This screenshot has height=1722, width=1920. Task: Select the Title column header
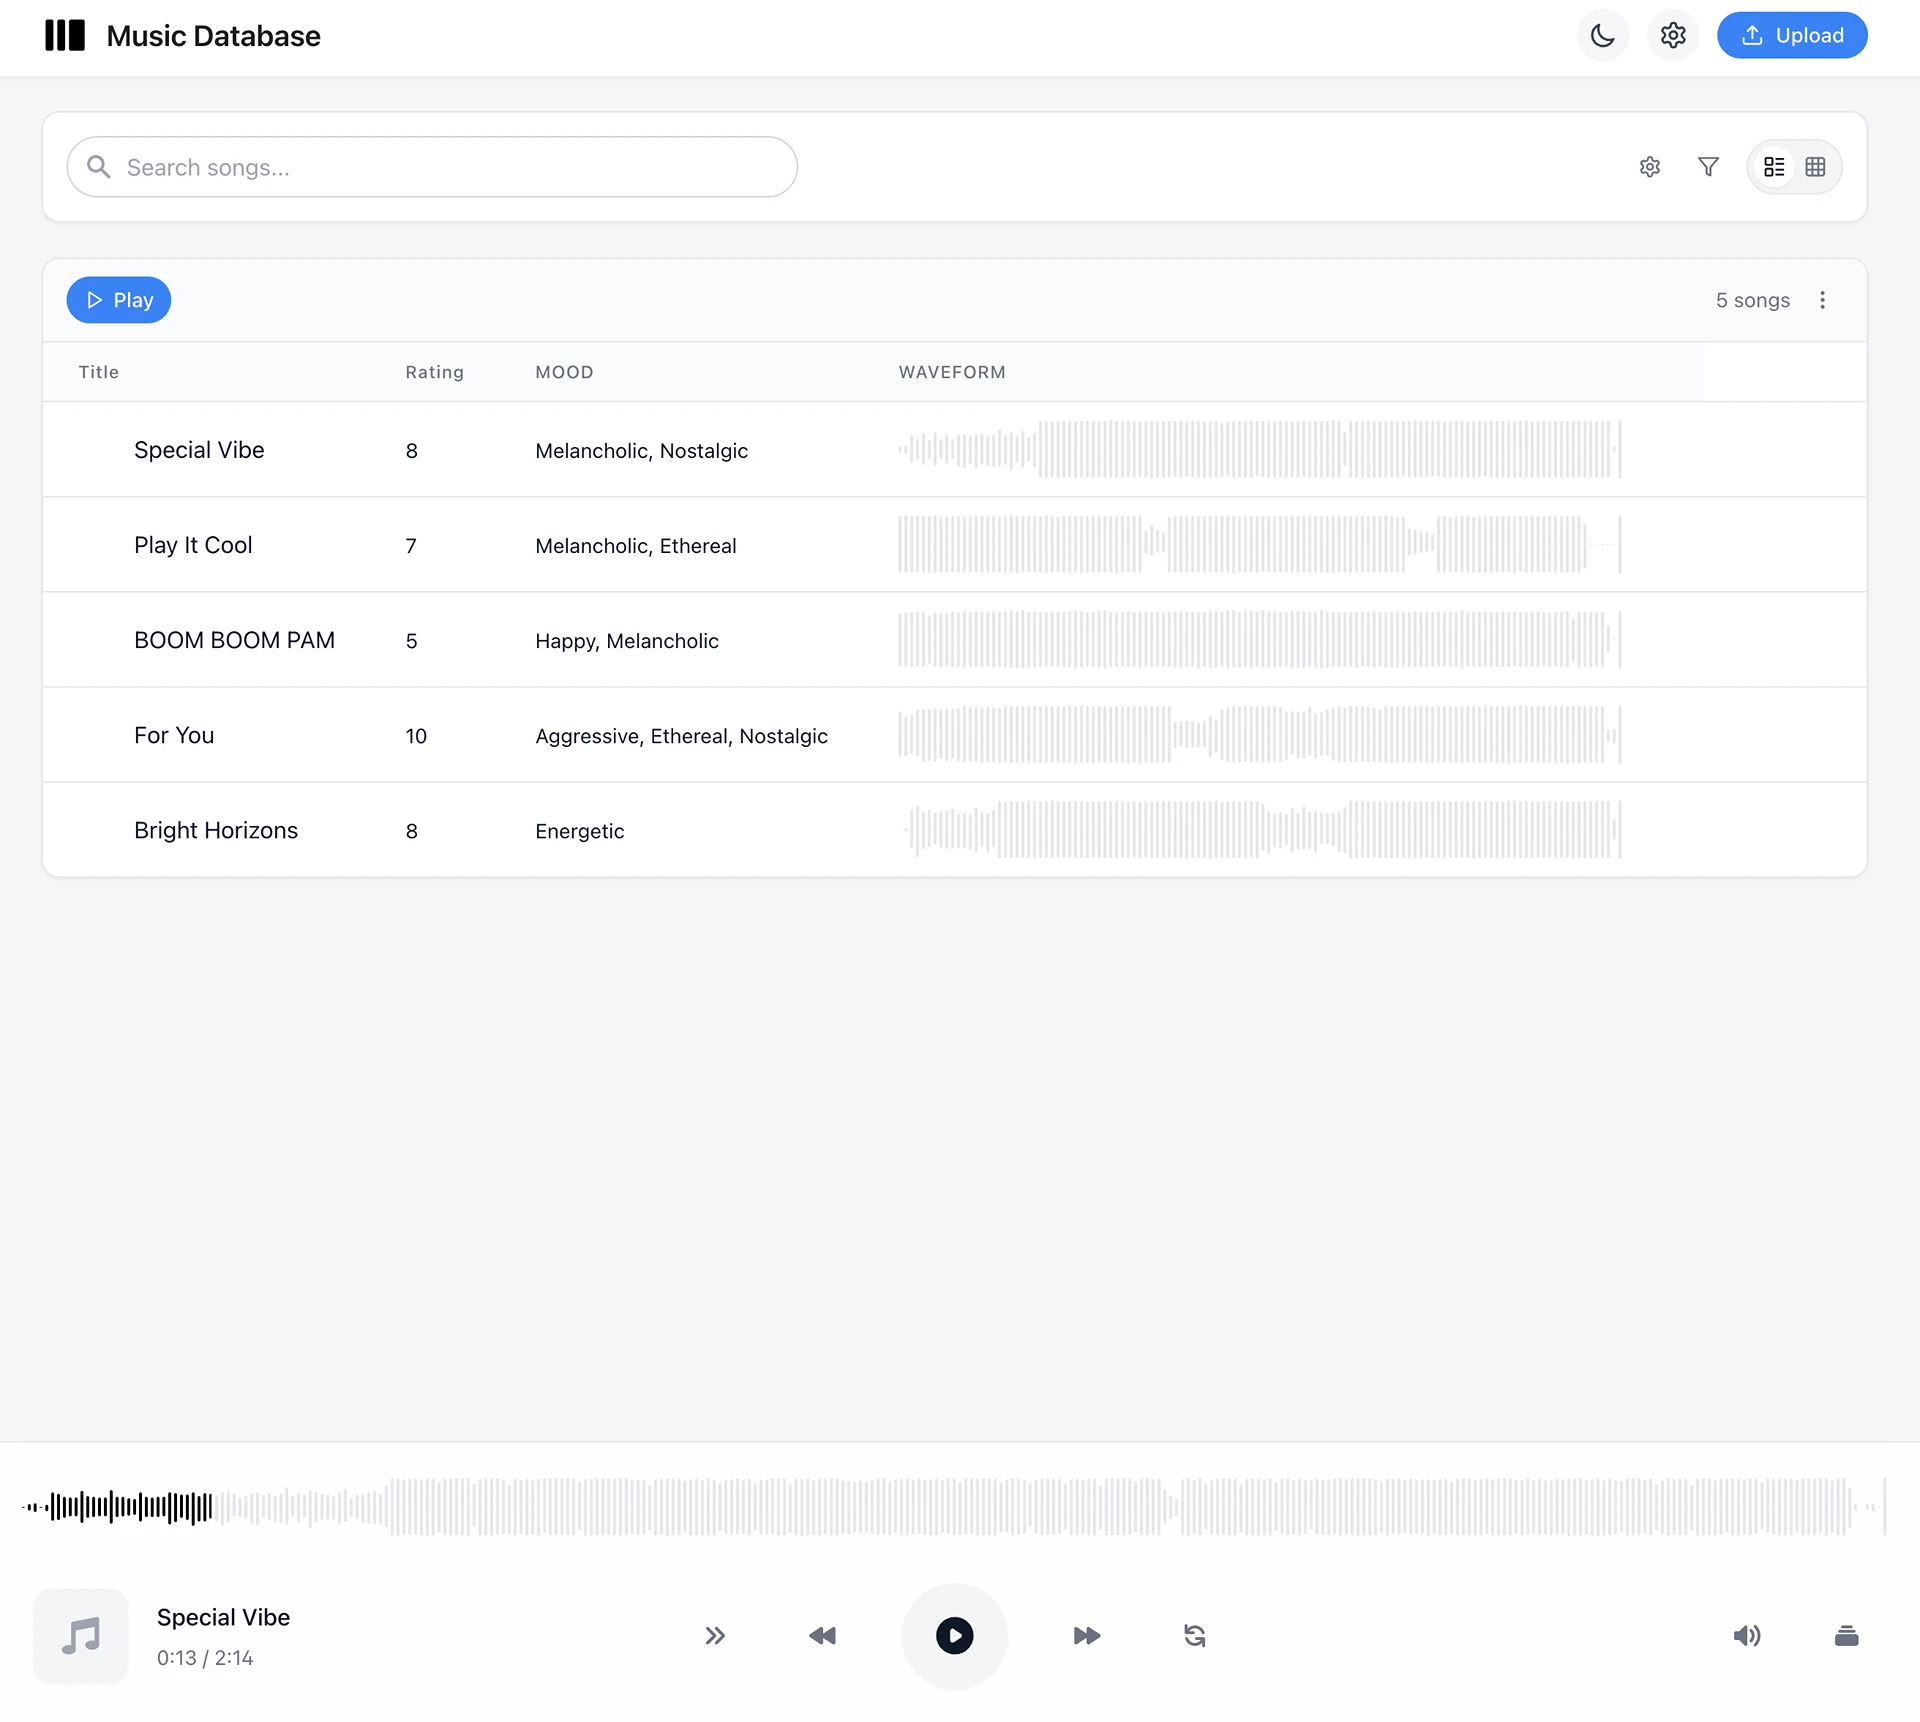point(98,371)
